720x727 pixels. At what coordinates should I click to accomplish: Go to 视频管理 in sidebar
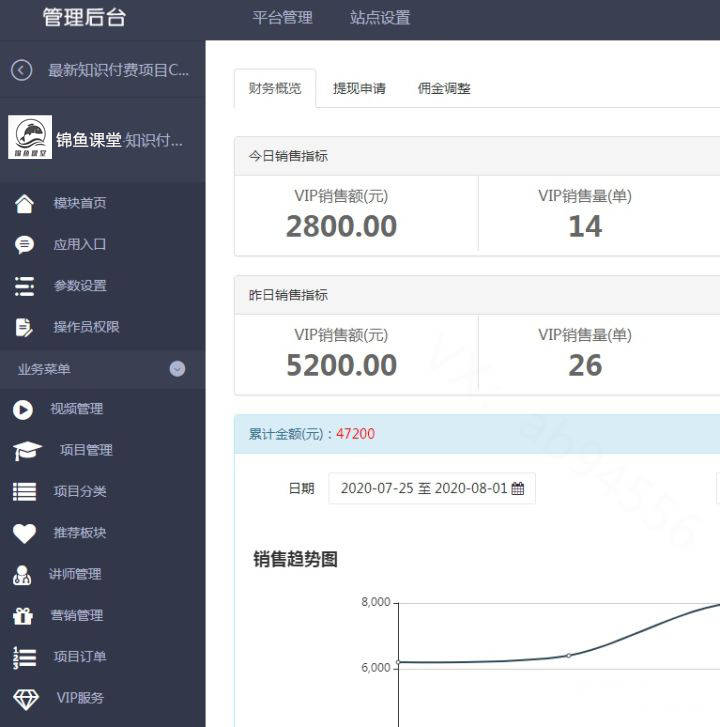coord(77,409)
